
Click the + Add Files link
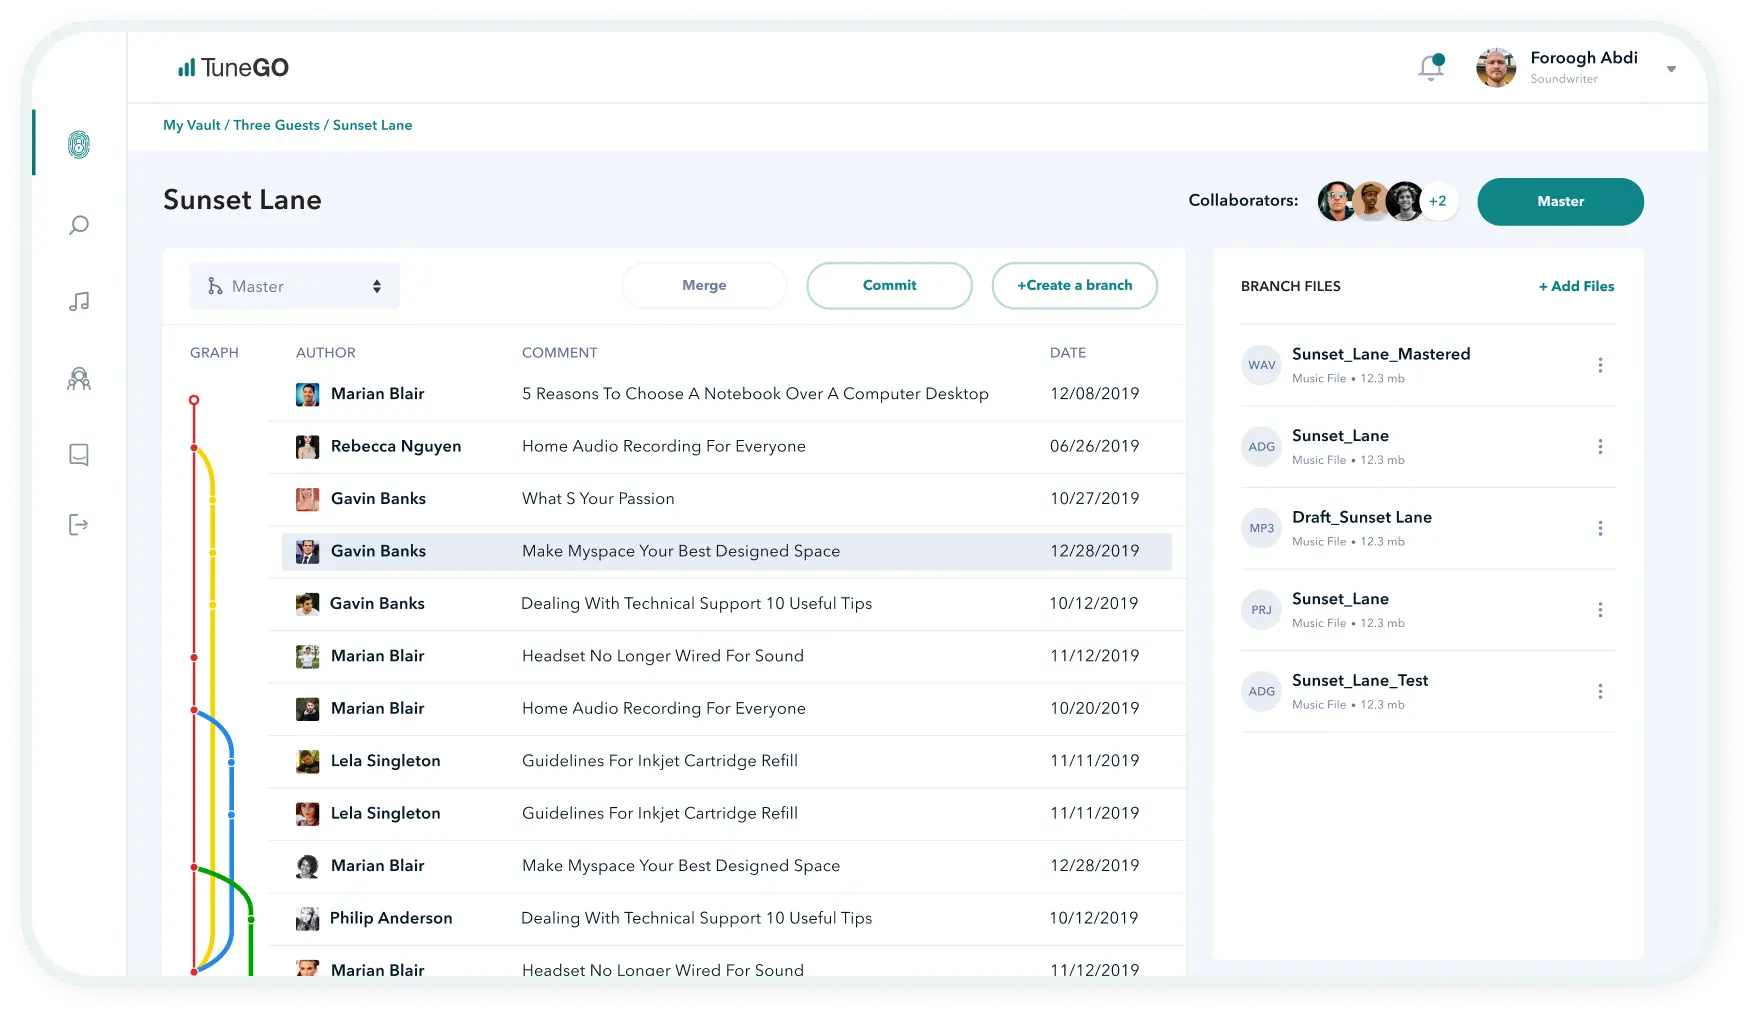point(1576,286)
